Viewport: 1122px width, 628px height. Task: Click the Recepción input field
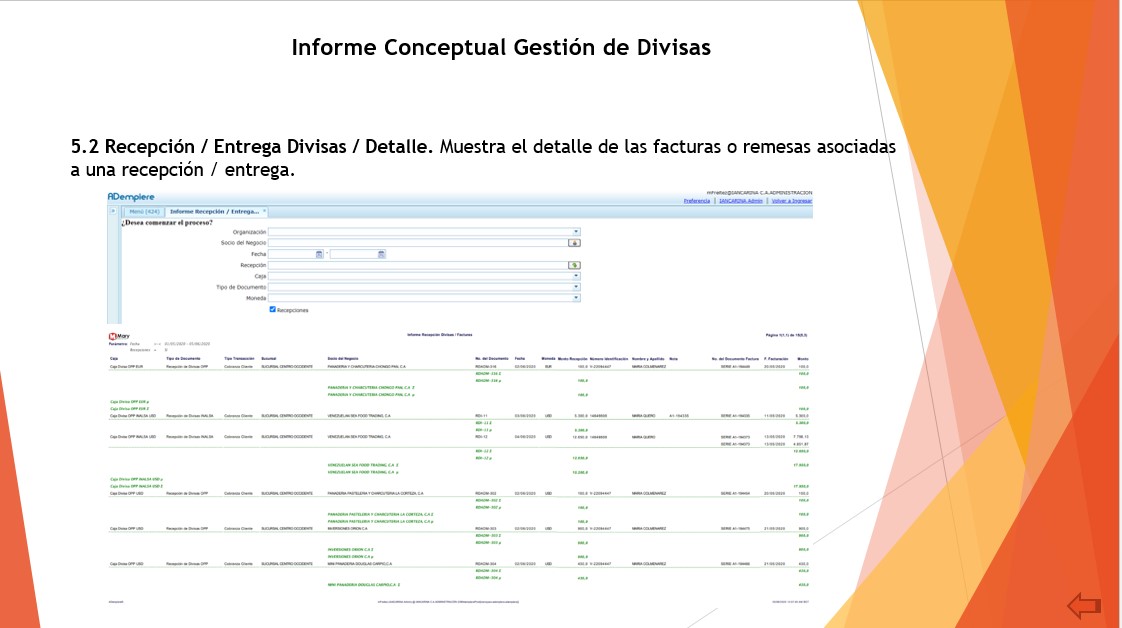[418, 265]
